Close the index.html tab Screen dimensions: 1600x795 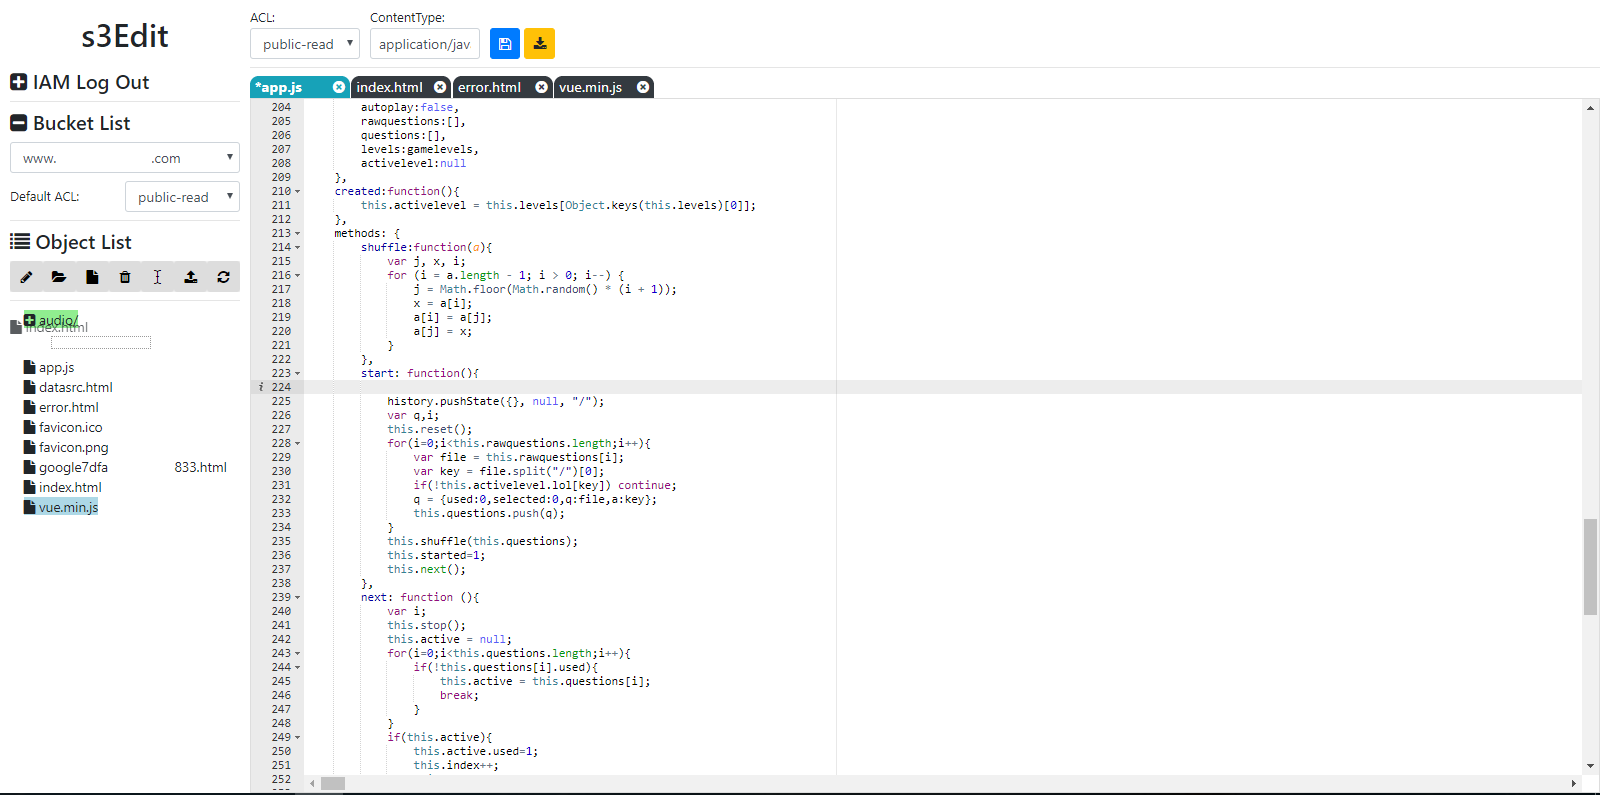pyautogui.click(x=440, y=87)
